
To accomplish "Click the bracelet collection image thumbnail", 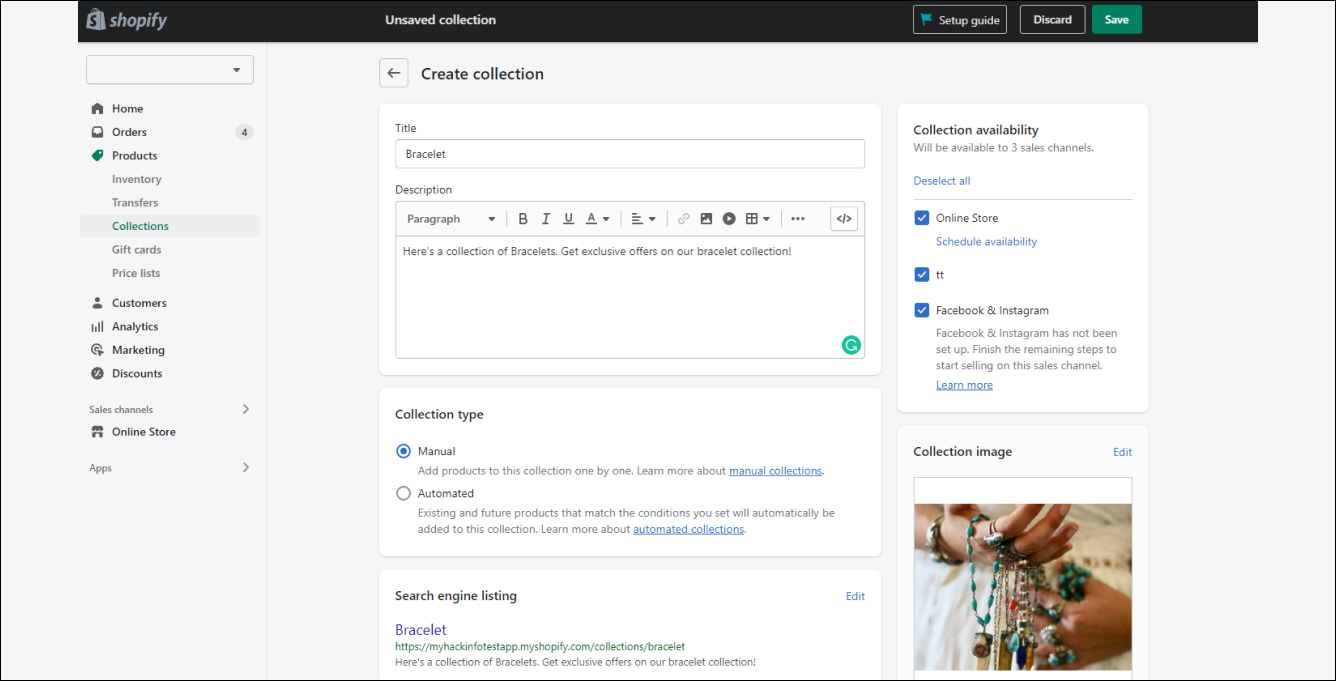I will point(1023,586).
